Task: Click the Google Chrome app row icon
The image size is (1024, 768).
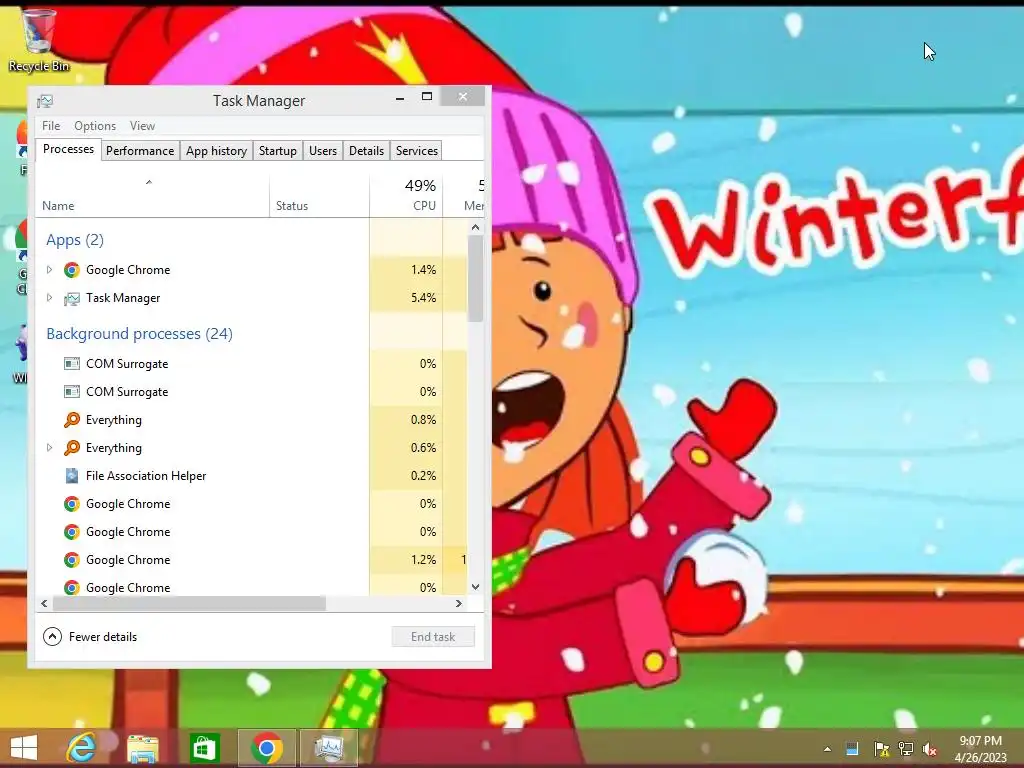Action: coord(72,270)
